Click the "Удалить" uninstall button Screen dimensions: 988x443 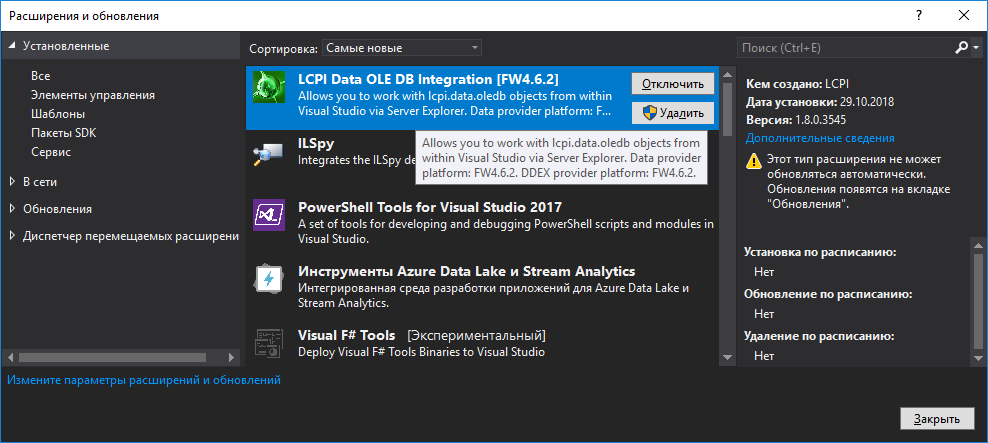(x=672, y=113)
